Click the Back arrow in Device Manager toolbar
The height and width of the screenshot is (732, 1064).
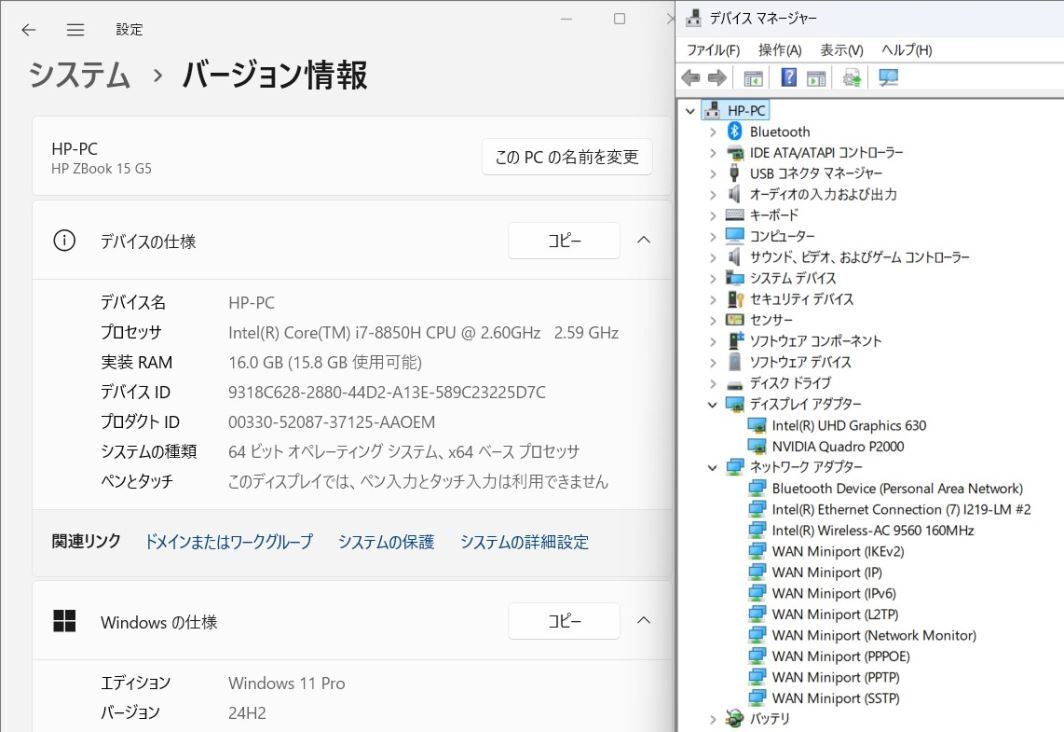691,78
